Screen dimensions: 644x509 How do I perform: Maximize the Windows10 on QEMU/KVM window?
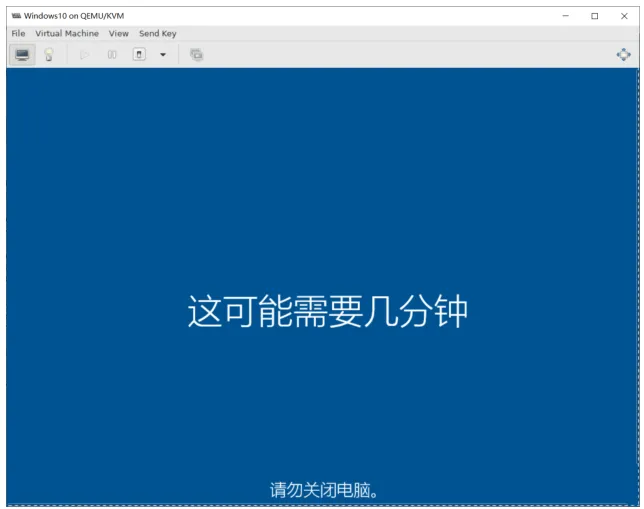pyautogui.click(x=595, y=16)
